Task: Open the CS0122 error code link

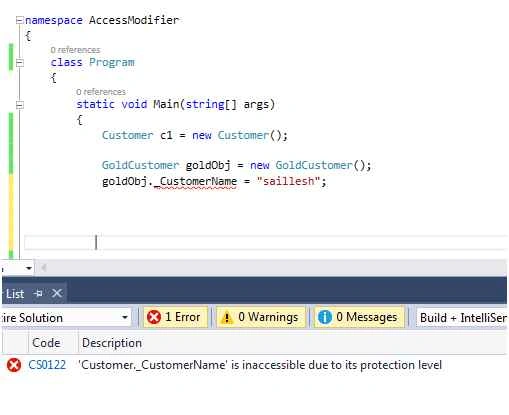Action: pos(47,365)
